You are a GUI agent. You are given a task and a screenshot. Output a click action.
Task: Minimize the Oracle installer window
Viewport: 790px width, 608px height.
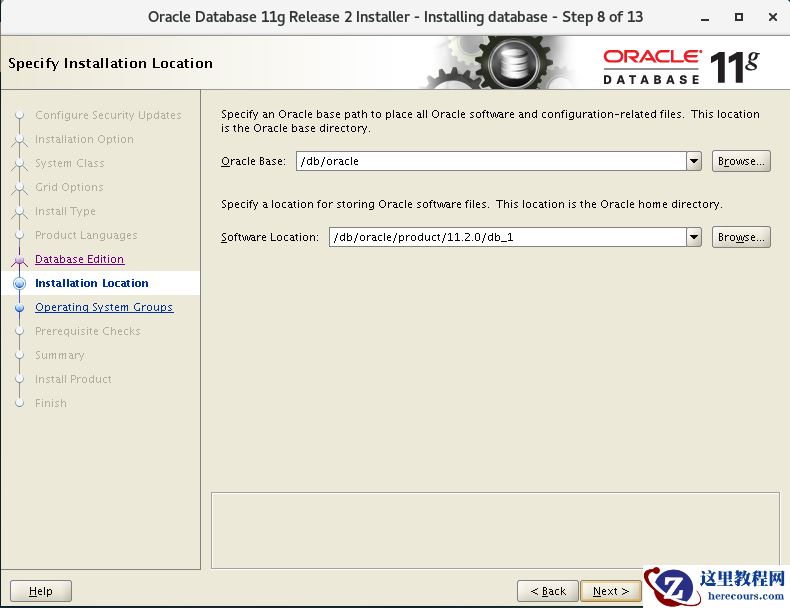pyautogui.click(x=705, y=18)
